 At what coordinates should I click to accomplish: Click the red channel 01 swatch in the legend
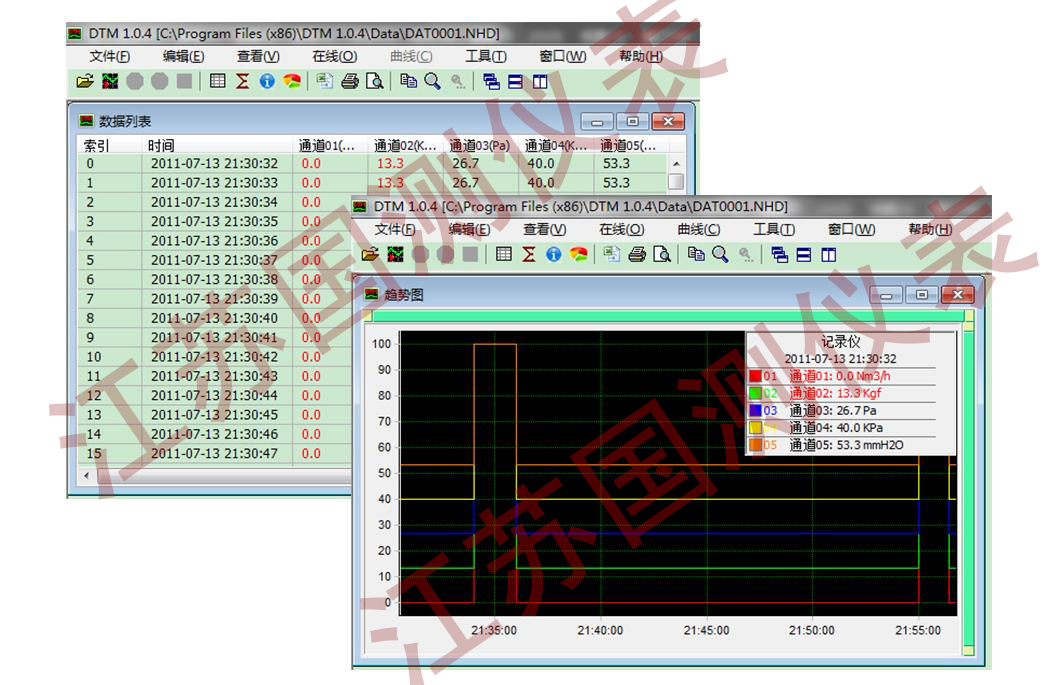pyautogui.click(x=755, y=376)
